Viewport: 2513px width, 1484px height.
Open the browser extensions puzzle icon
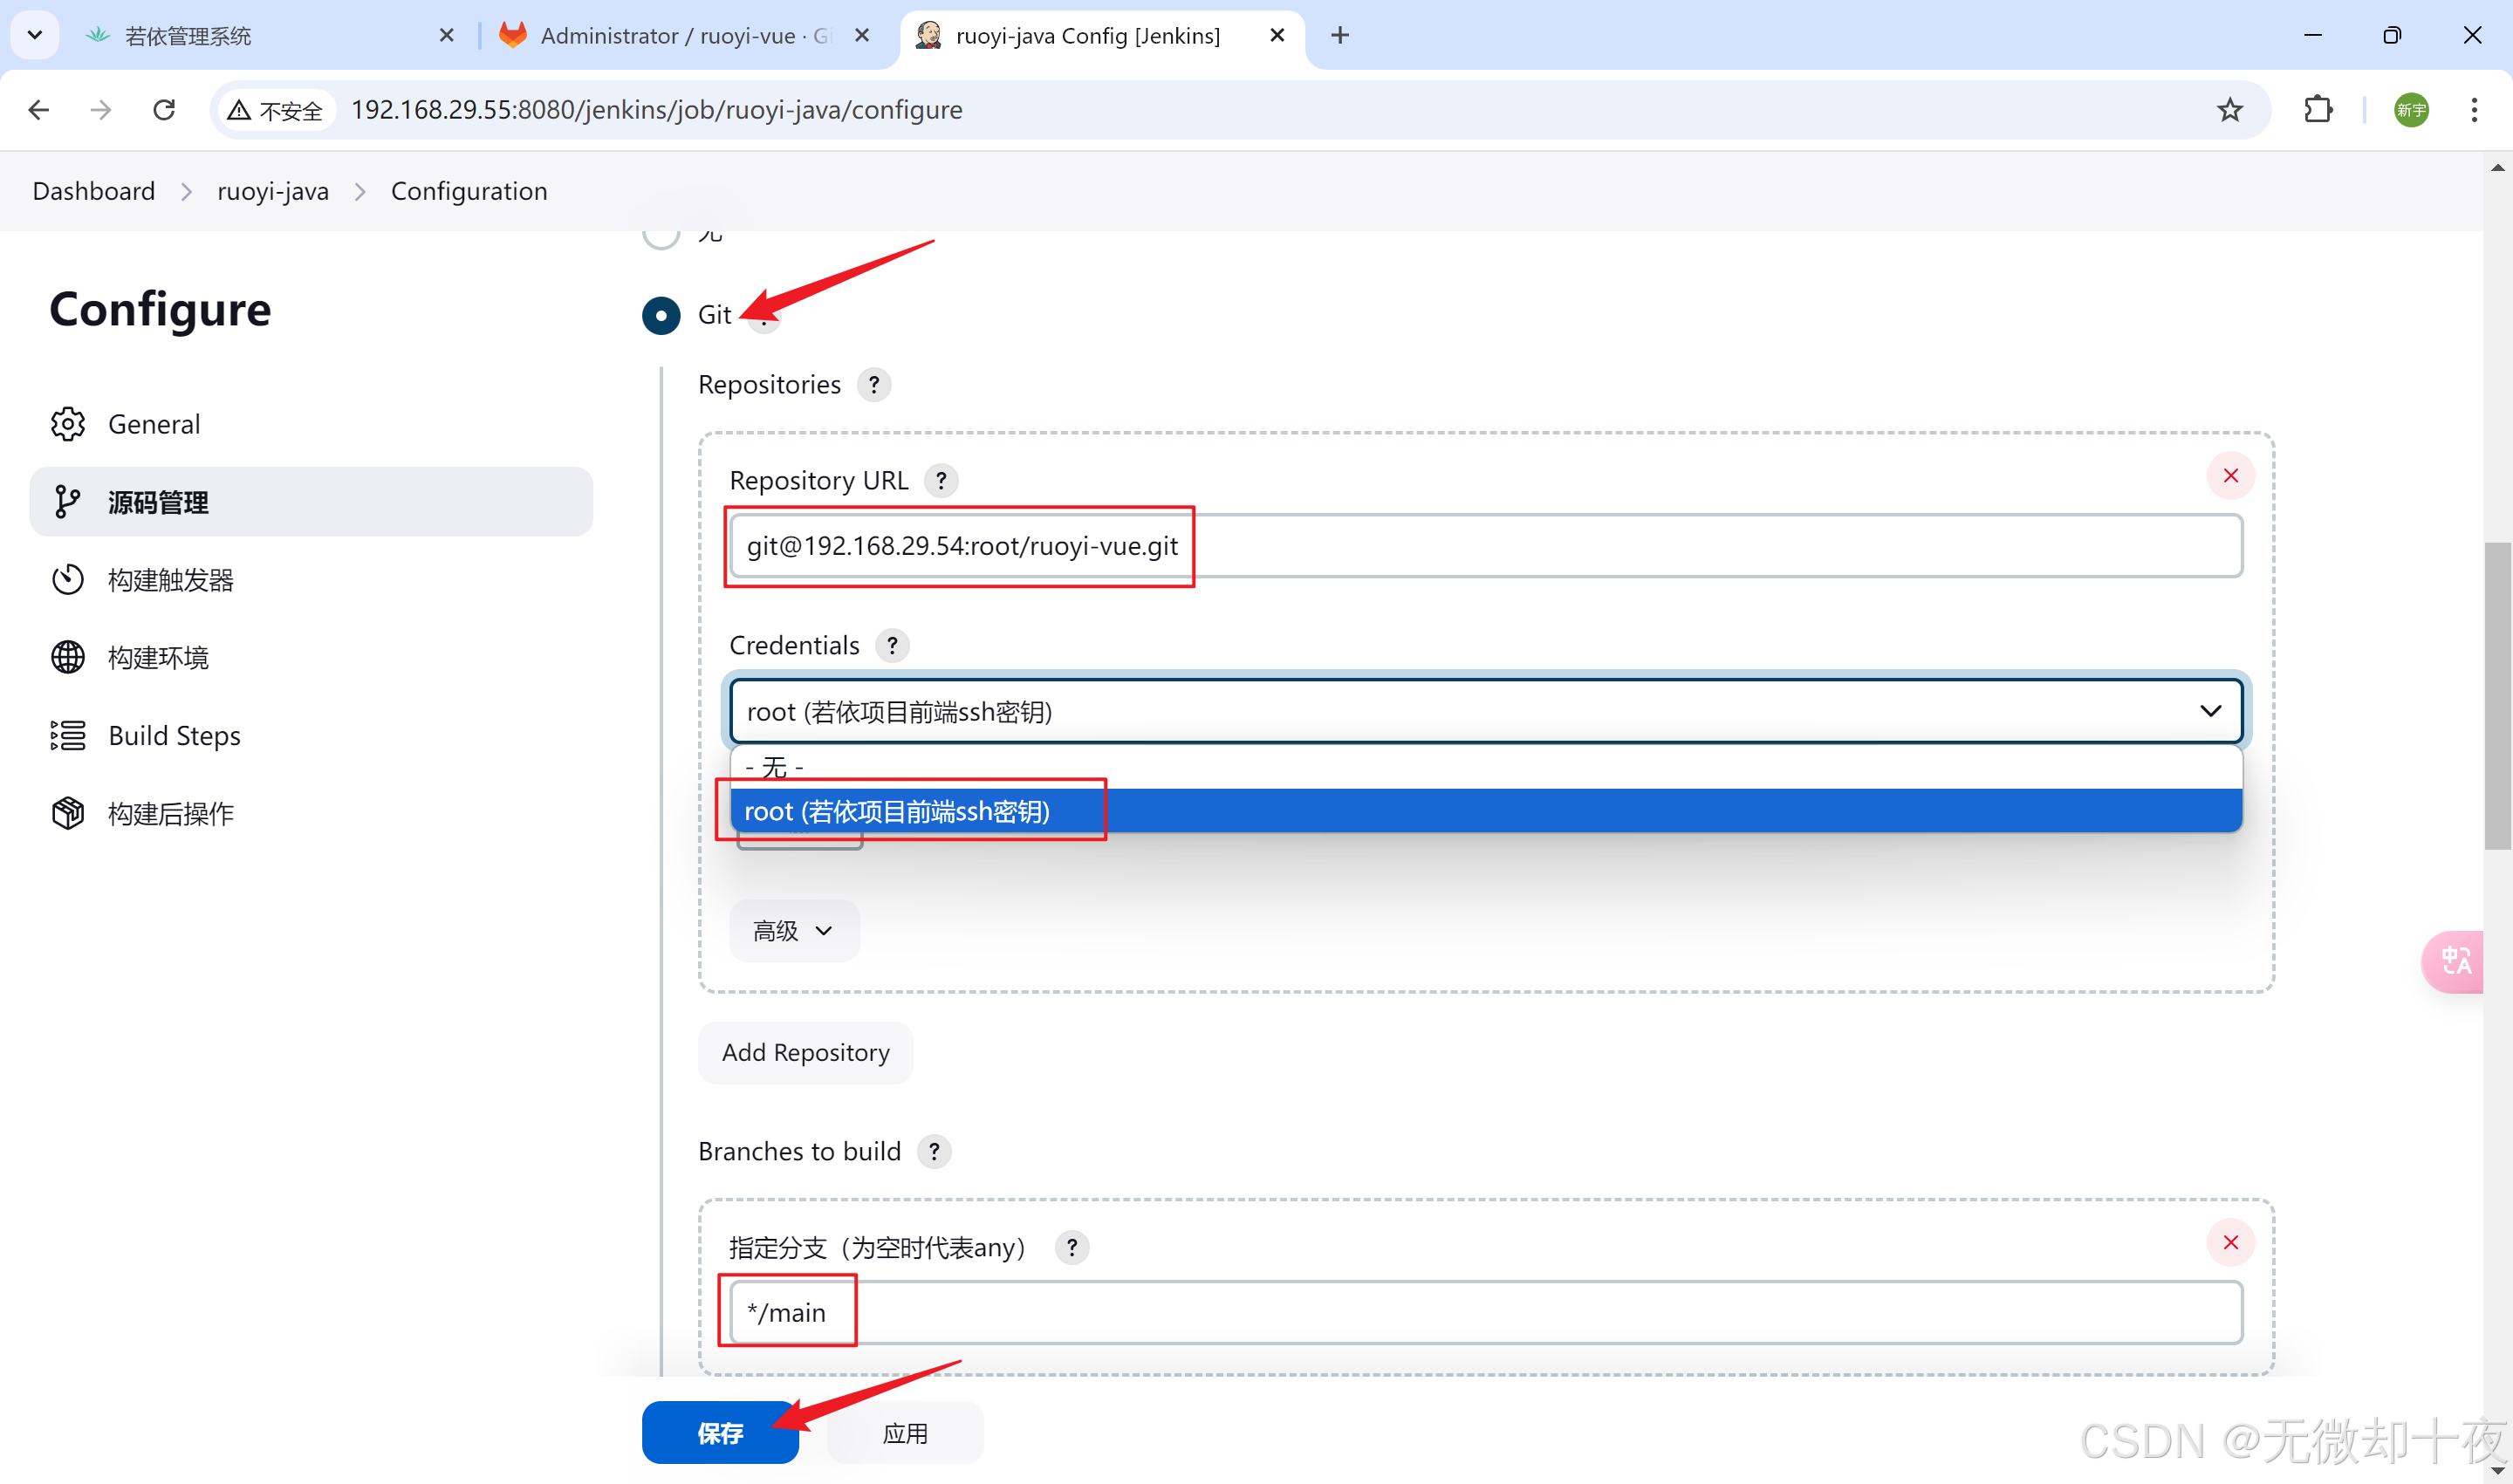(2317, 110)
